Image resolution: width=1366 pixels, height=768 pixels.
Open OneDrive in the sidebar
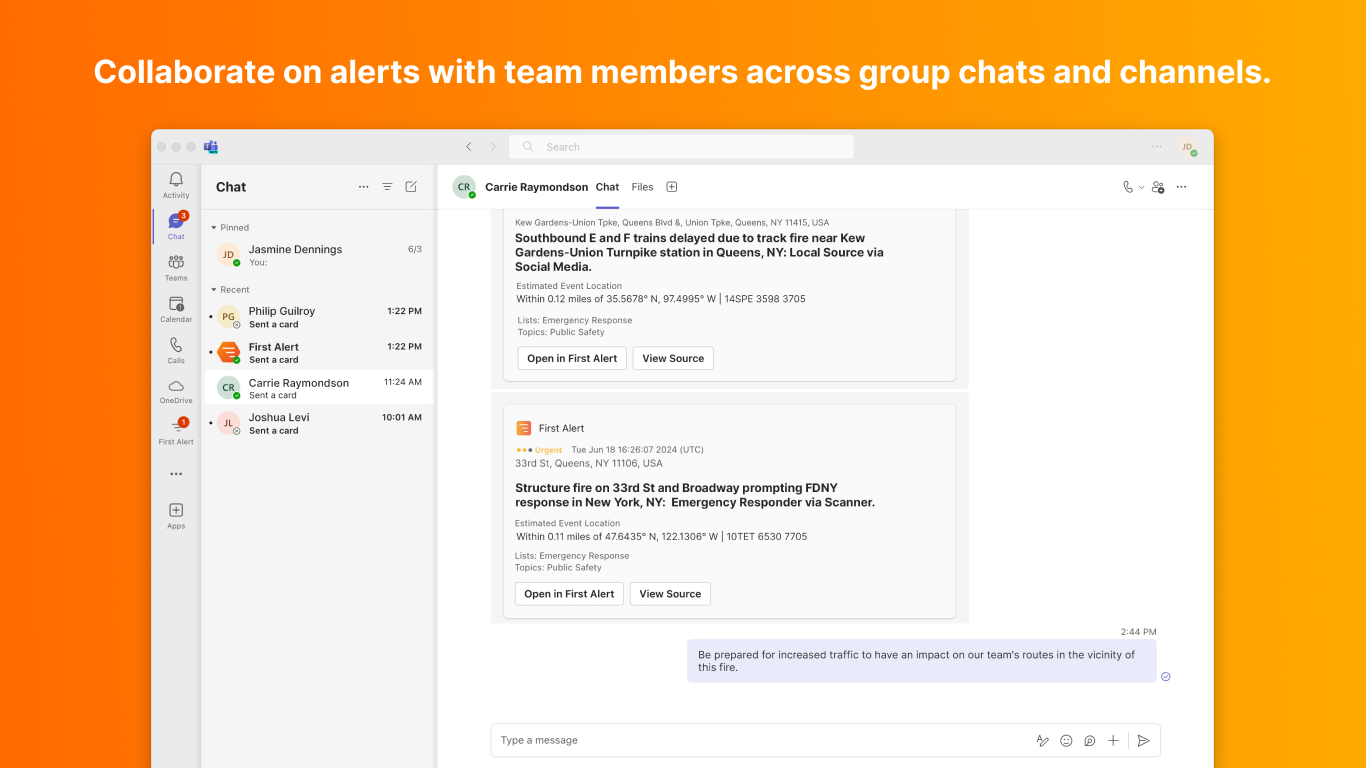click(x=176, y=390)
